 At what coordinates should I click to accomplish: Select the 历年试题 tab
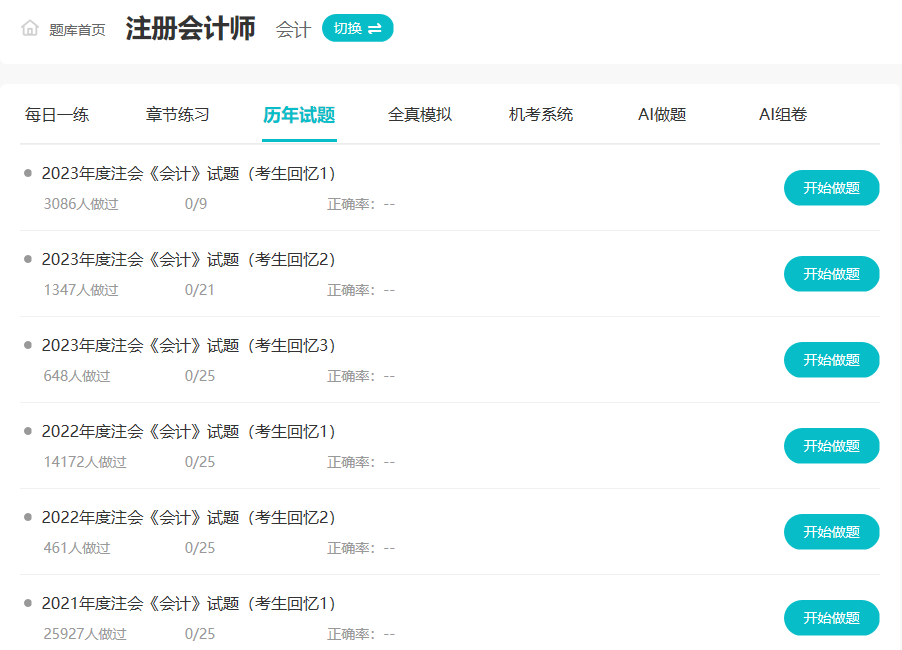point(299,115)
